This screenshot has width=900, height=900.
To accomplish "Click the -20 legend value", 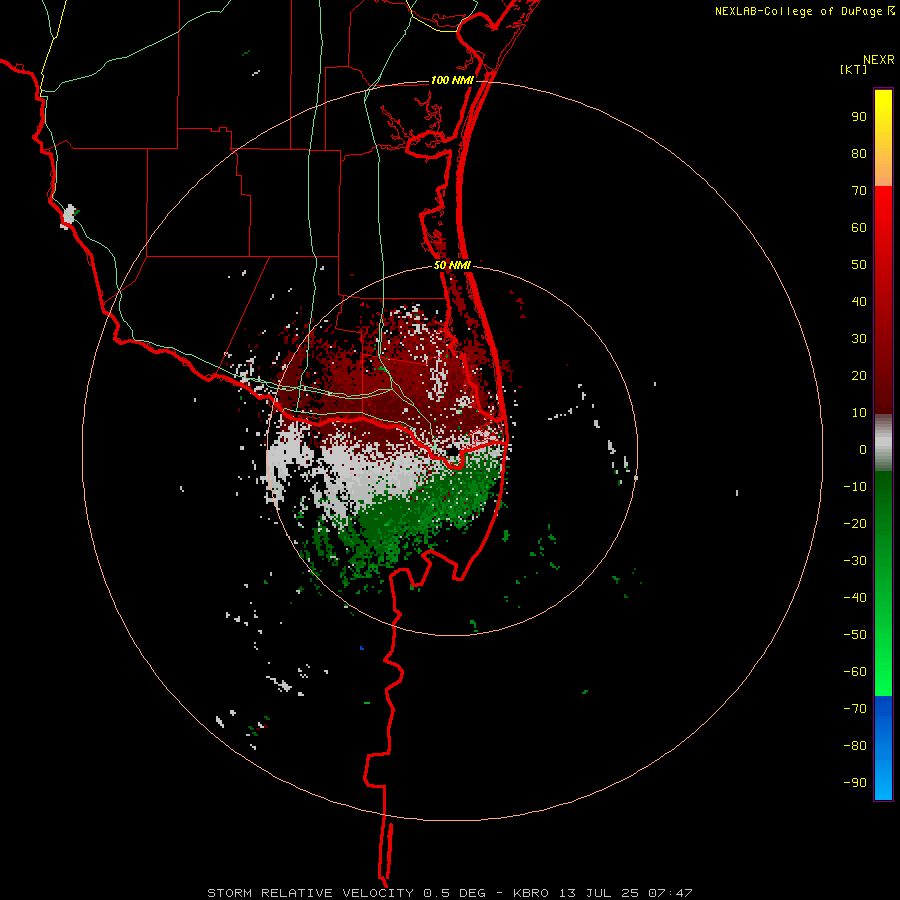I will tap(855, 523).
